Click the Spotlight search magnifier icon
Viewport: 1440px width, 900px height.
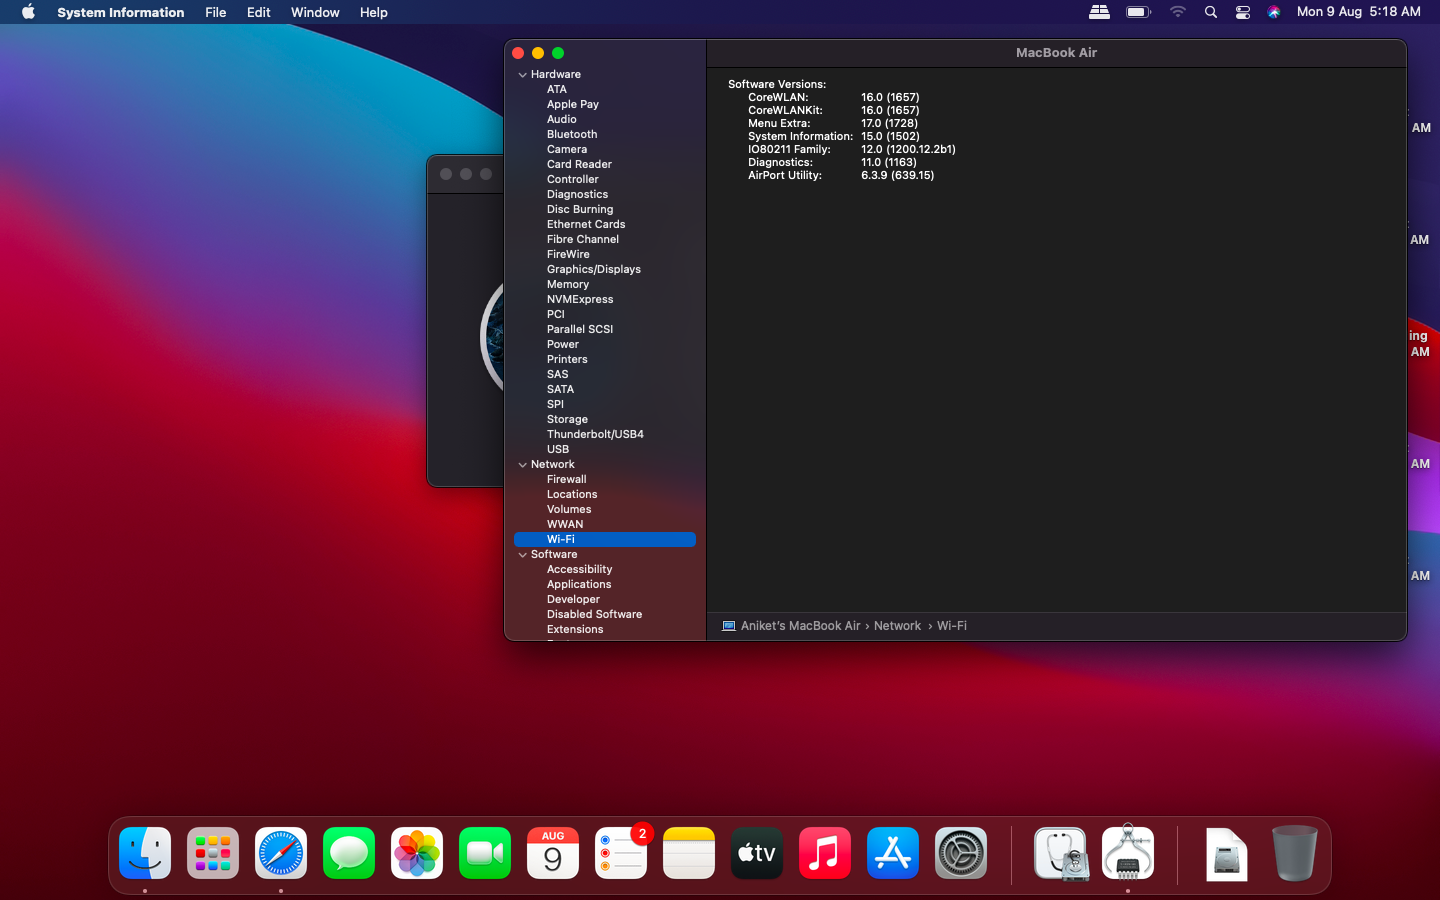coord(1211,12)
